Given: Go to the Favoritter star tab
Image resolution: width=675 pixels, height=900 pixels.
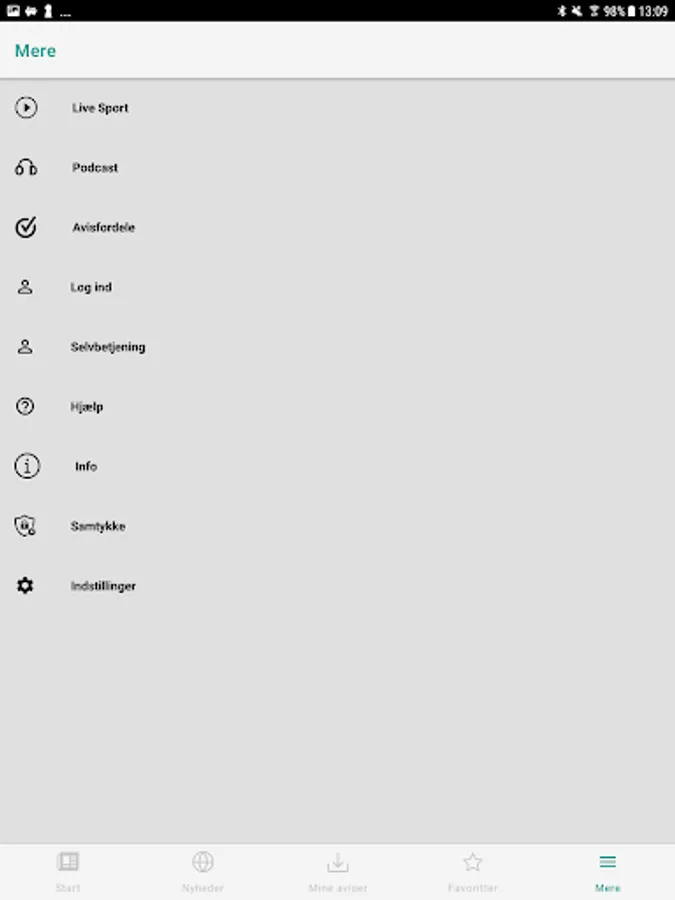Looking at the screenshot, I should [x=472, y=872].
